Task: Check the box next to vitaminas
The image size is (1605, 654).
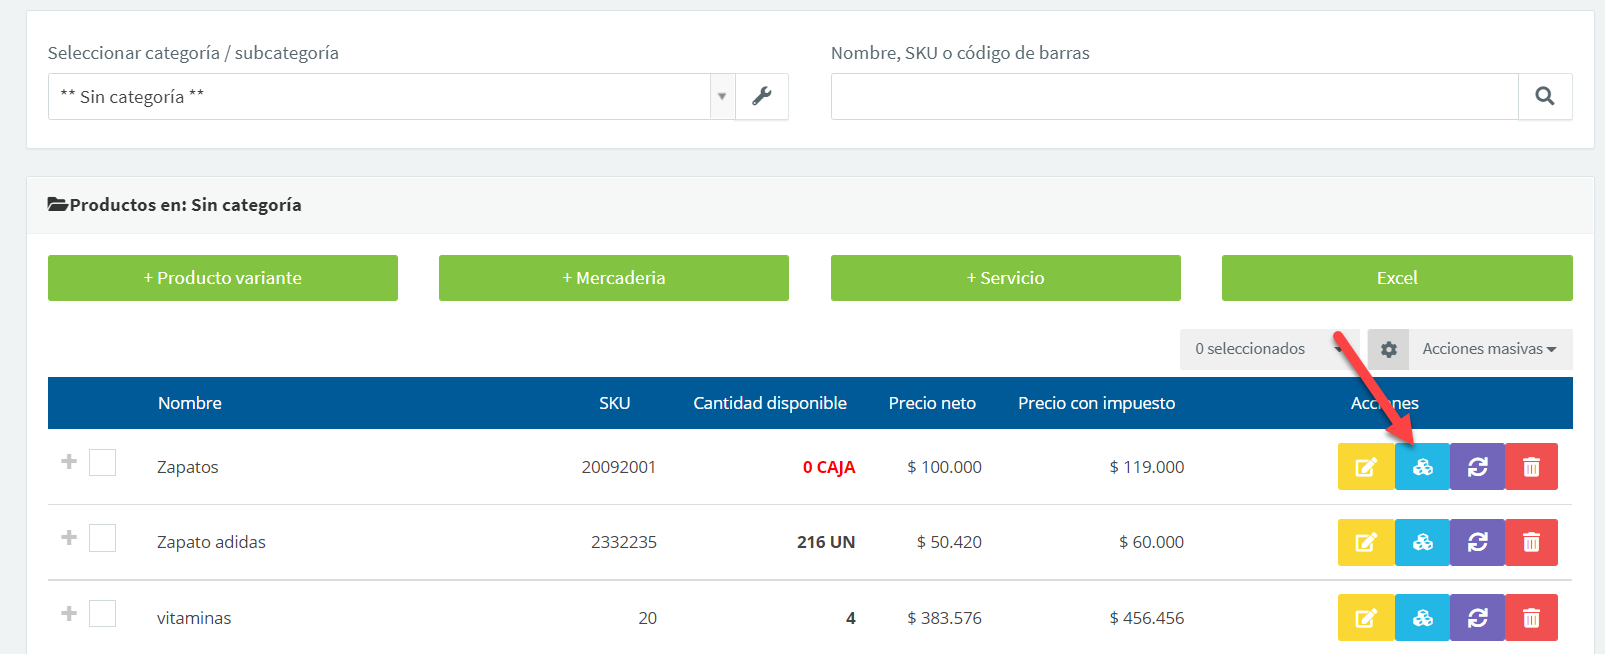Action: coord(103,614)
